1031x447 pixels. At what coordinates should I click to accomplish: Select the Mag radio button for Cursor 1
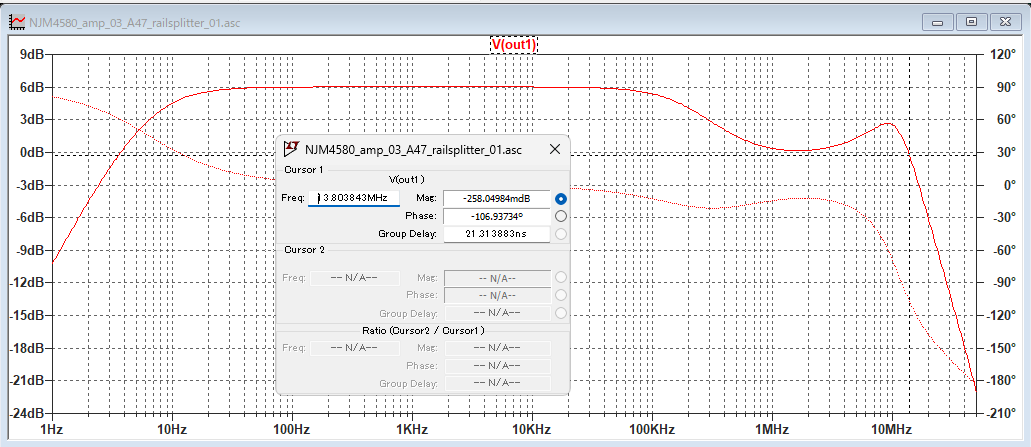point(561,198)
